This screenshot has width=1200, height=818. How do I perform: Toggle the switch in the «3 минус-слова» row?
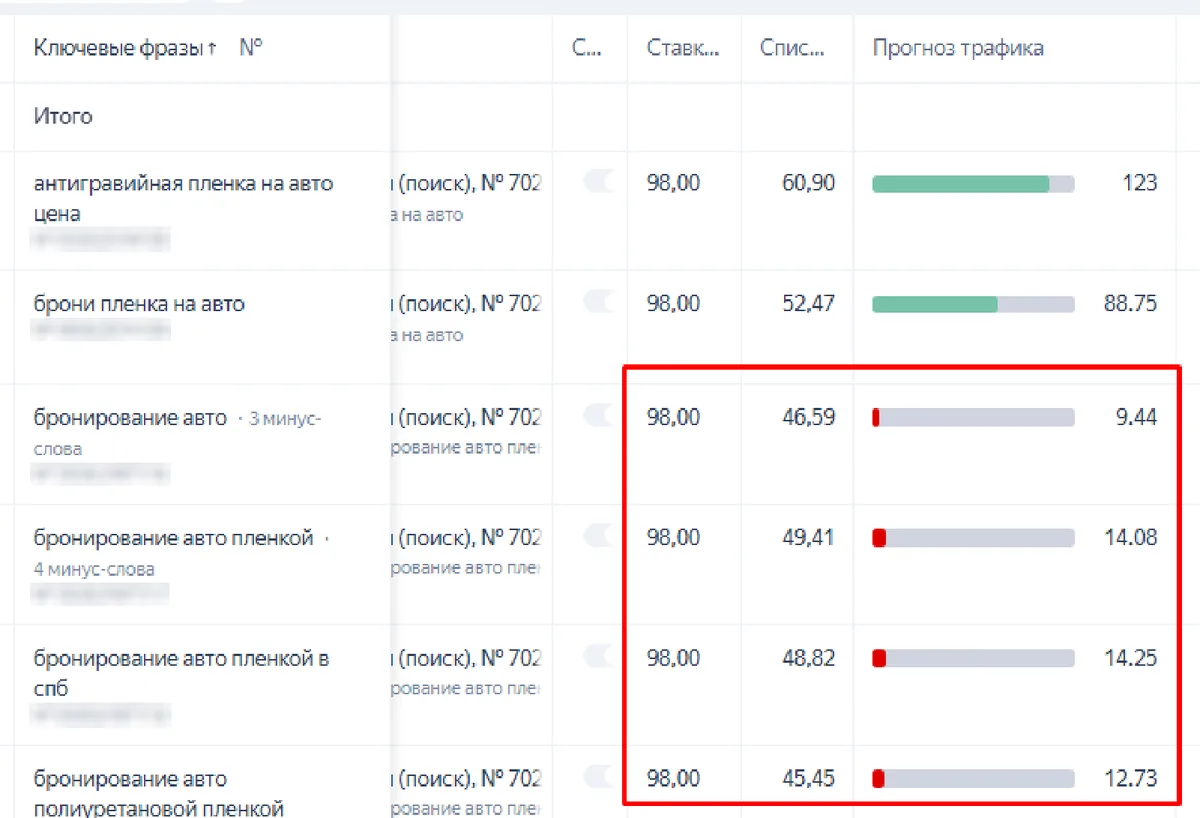pyautogui.click(x=598, y=415)
